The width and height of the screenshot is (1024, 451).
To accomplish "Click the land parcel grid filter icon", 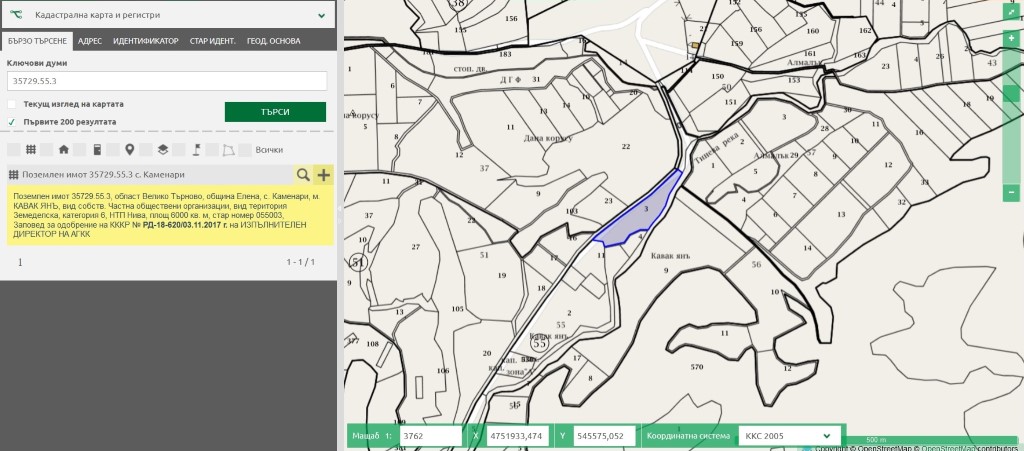I will pos(31,150).
